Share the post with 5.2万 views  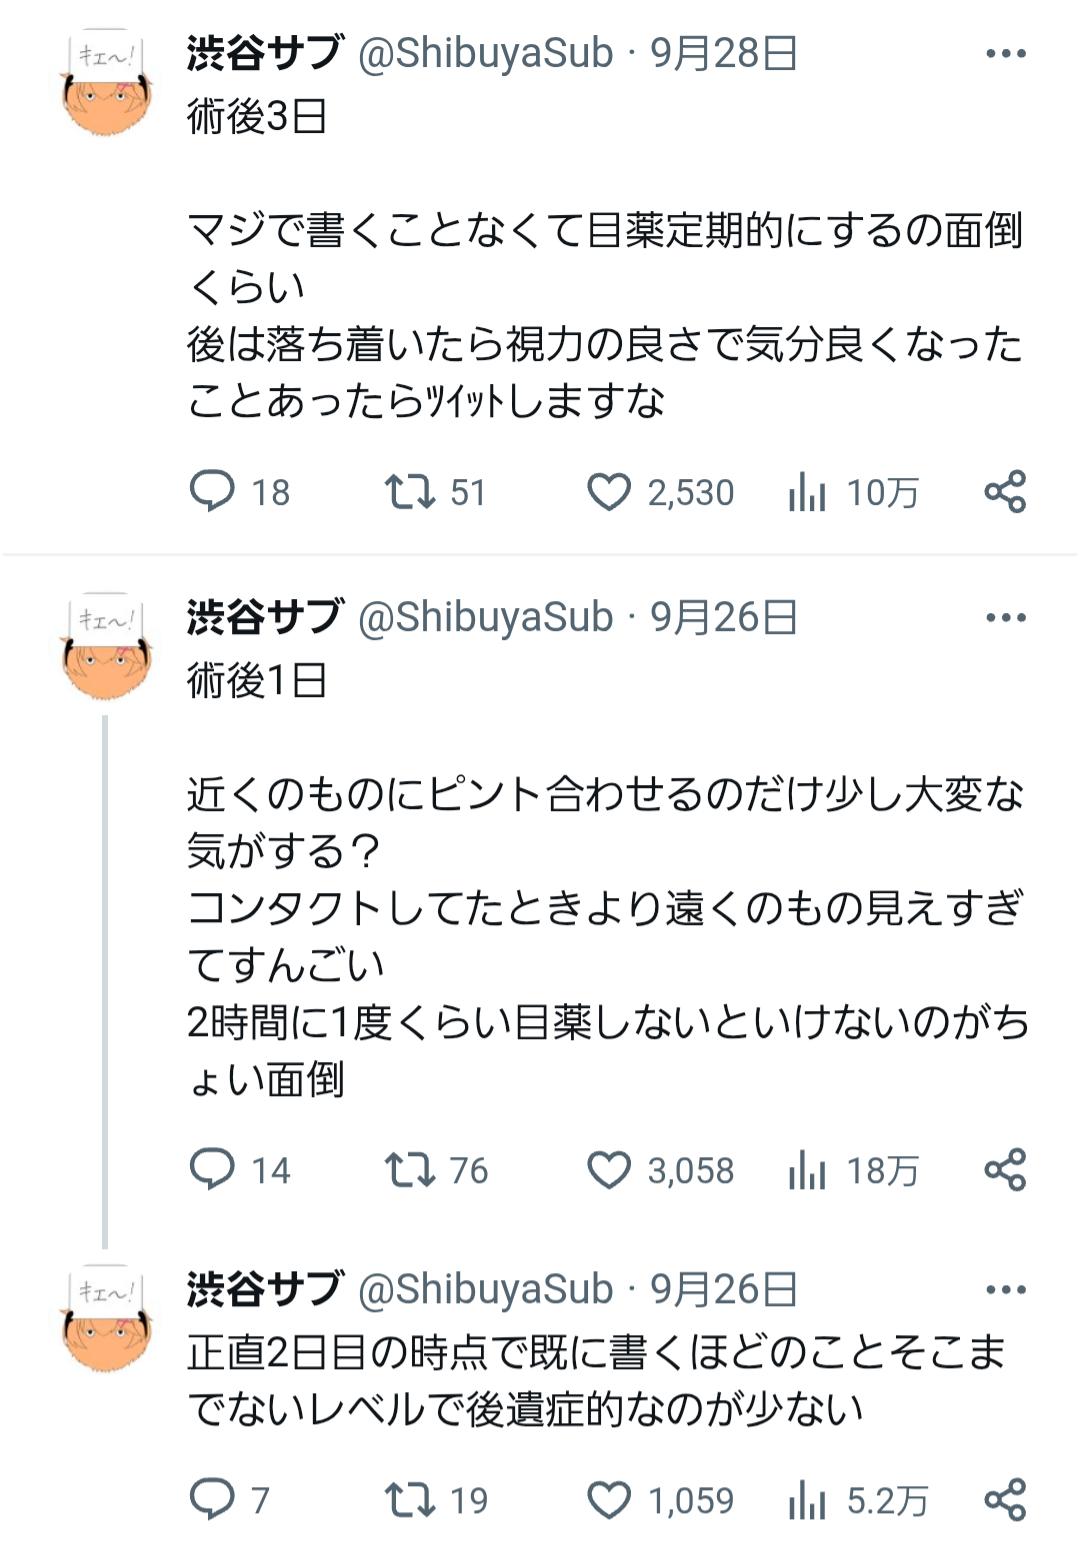[1005, 1500]
